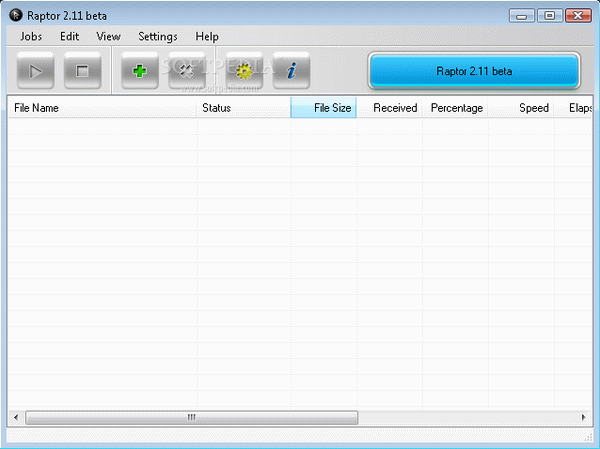Click the Raptor app icon in title bar
600x449 pixels.
(x=16, y=15)
